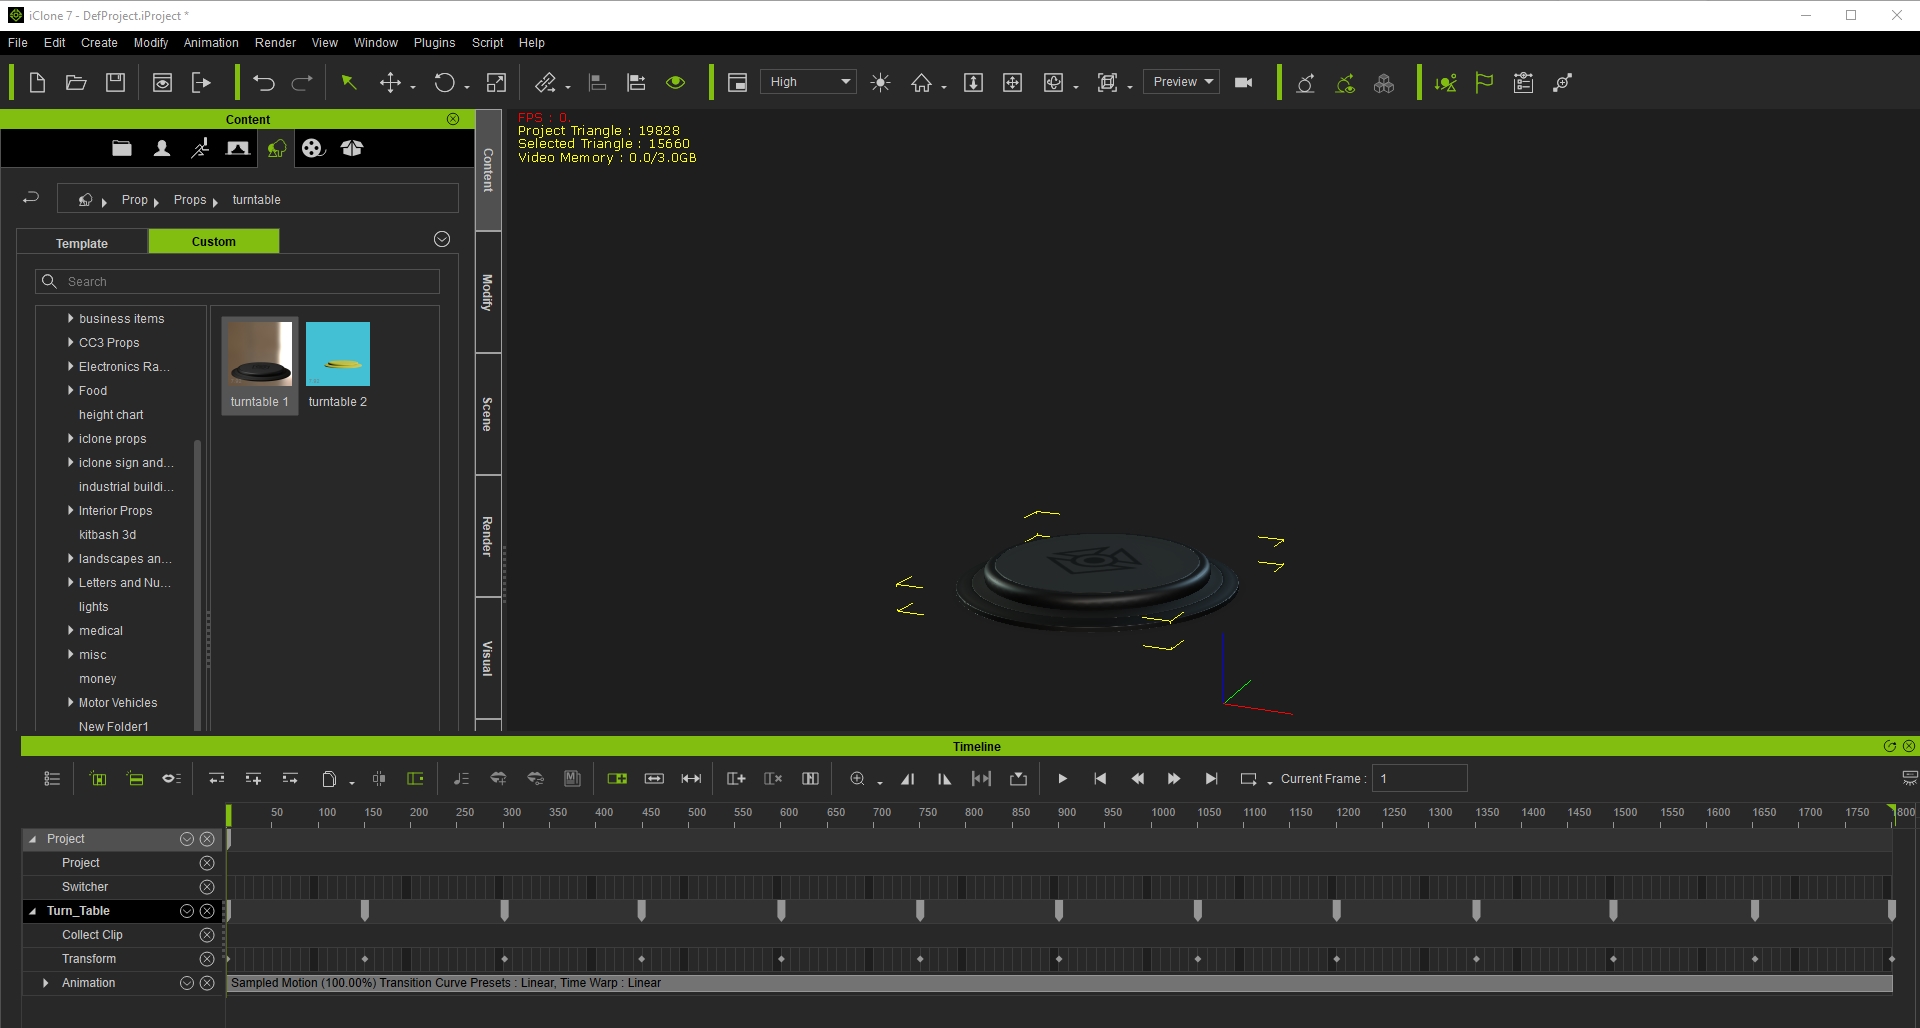Switch to the Template tab

pyautogui.click(x=82, y=243)
